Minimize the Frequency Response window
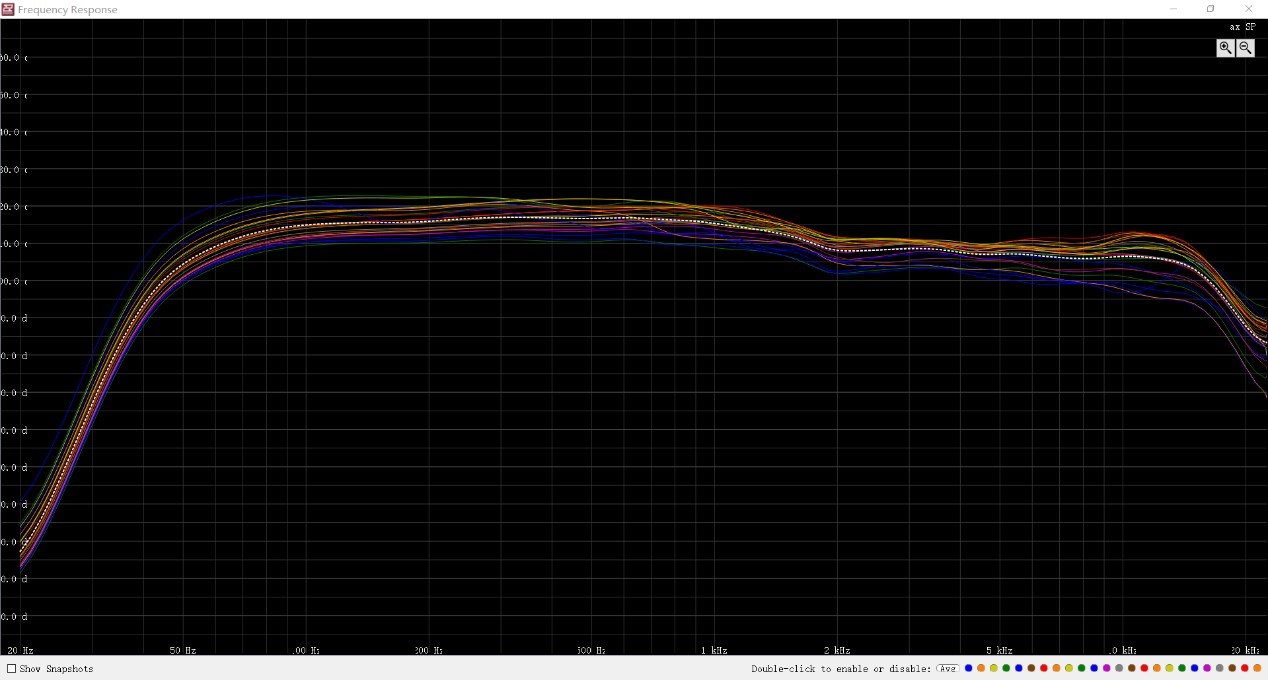Screen dimensions: 1268x680 click(x=1173, y=9)
